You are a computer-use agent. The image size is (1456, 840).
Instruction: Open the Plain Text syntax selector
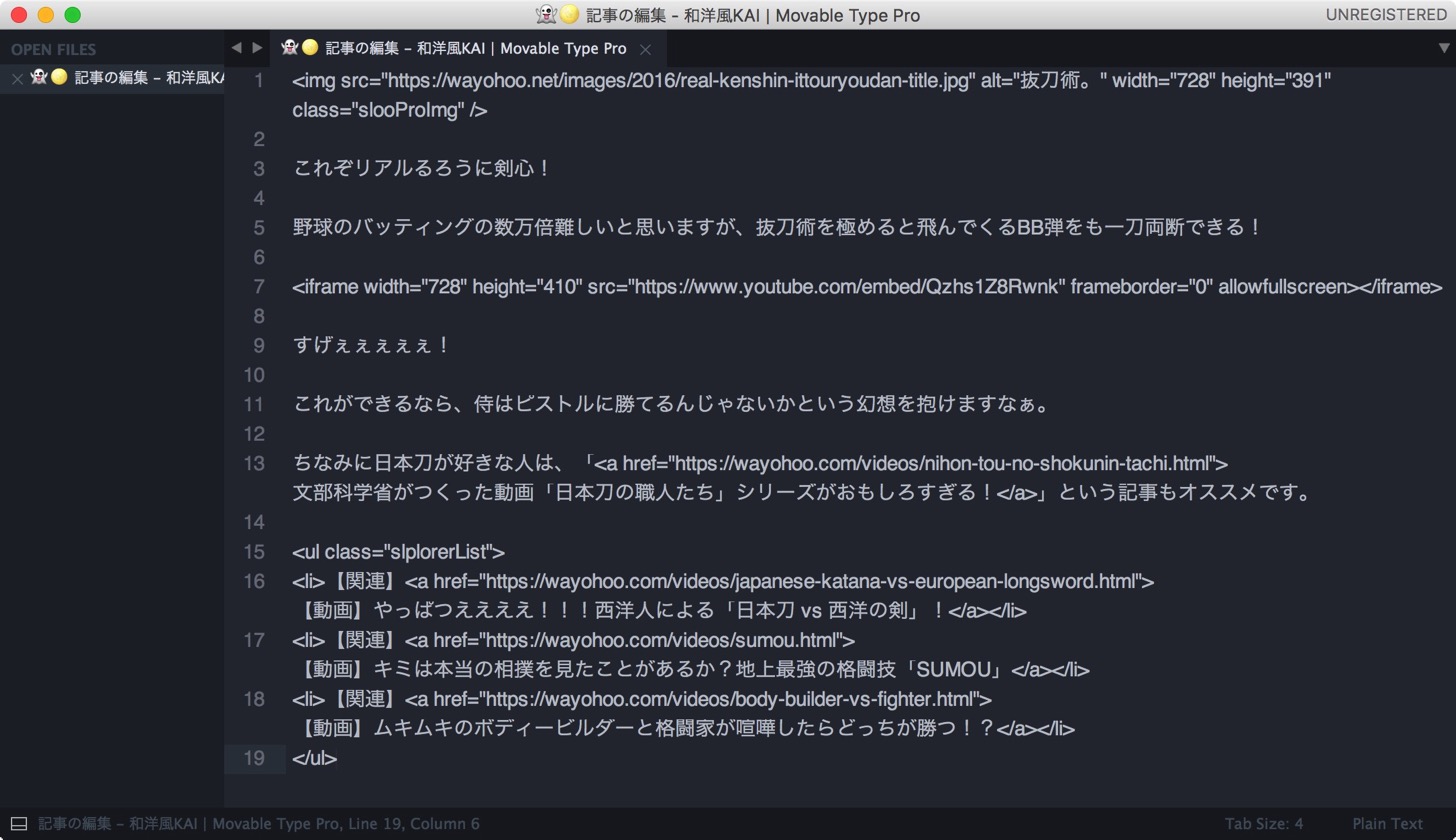(x=1387, y=824)
